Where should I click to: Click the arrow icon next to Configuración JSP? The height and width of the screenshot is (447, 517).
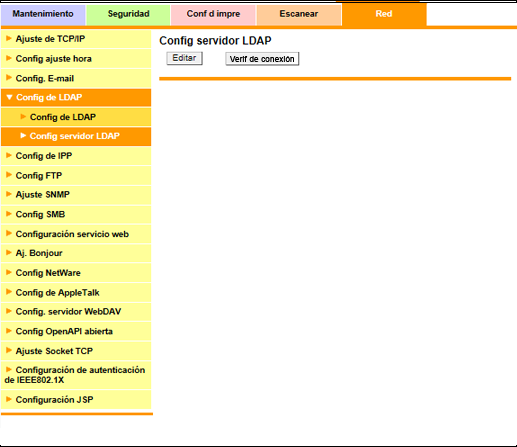pos(9,399)
